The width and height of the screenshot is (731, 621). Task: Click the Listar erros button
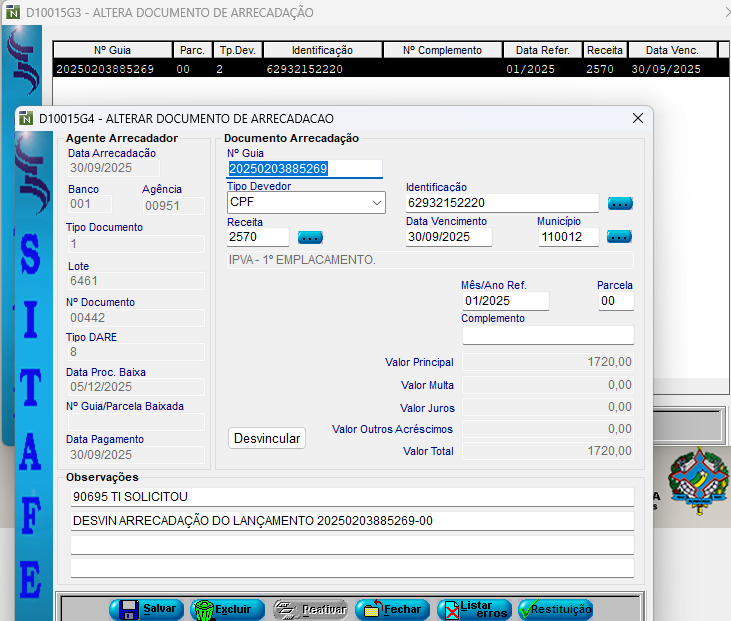pyautogui.click(x=475, y=609)
